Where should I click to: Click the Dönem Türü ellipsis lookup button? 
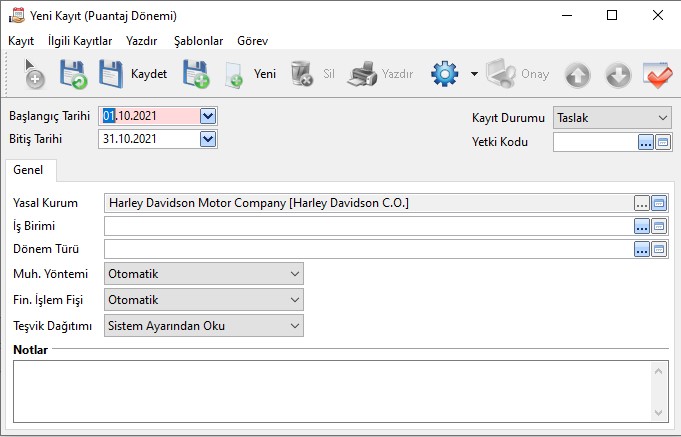coord(642,249)
